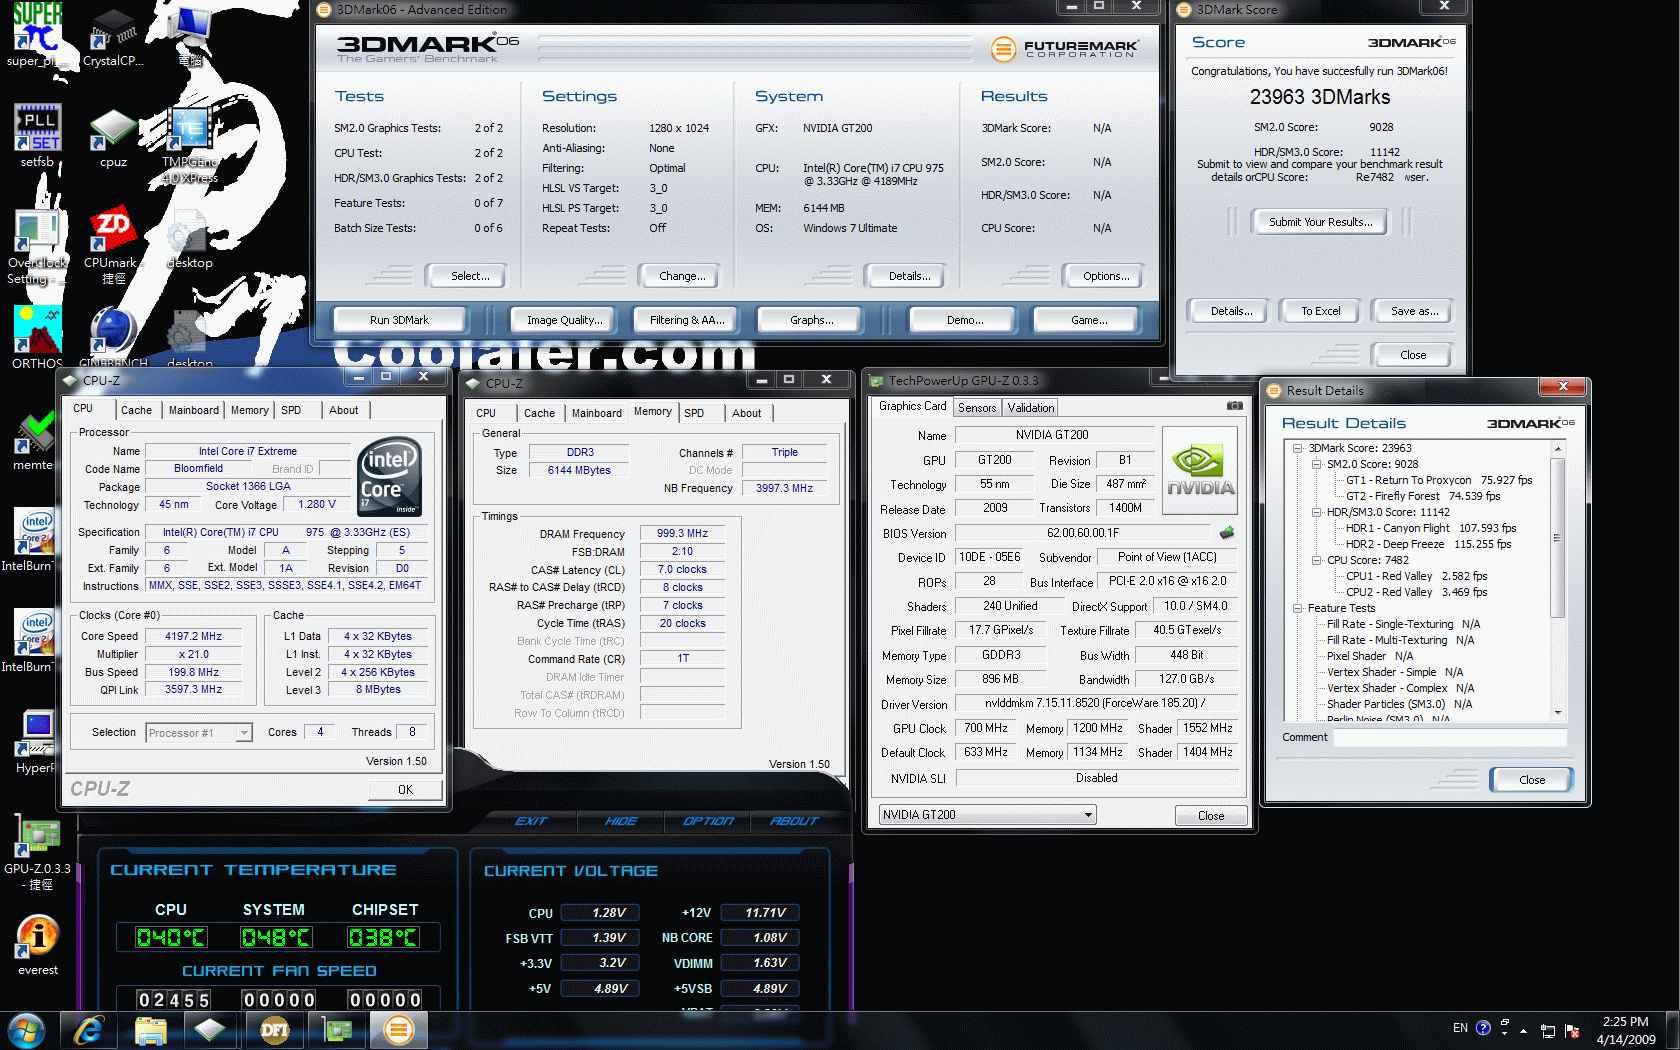Click Save as... in 3DMark Score window
1680x1050 pixels.
click(1414, 311)
